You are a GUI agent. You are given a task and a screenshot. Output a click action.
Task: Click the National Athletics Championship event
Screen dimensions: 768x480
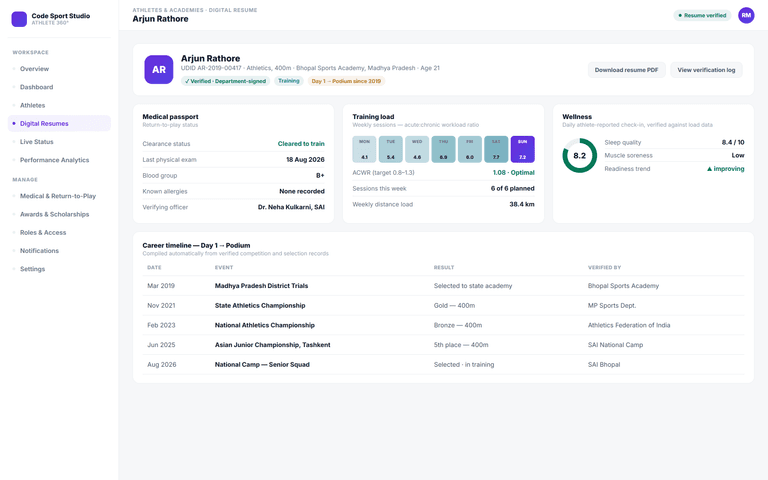click(x=264, y=325)
